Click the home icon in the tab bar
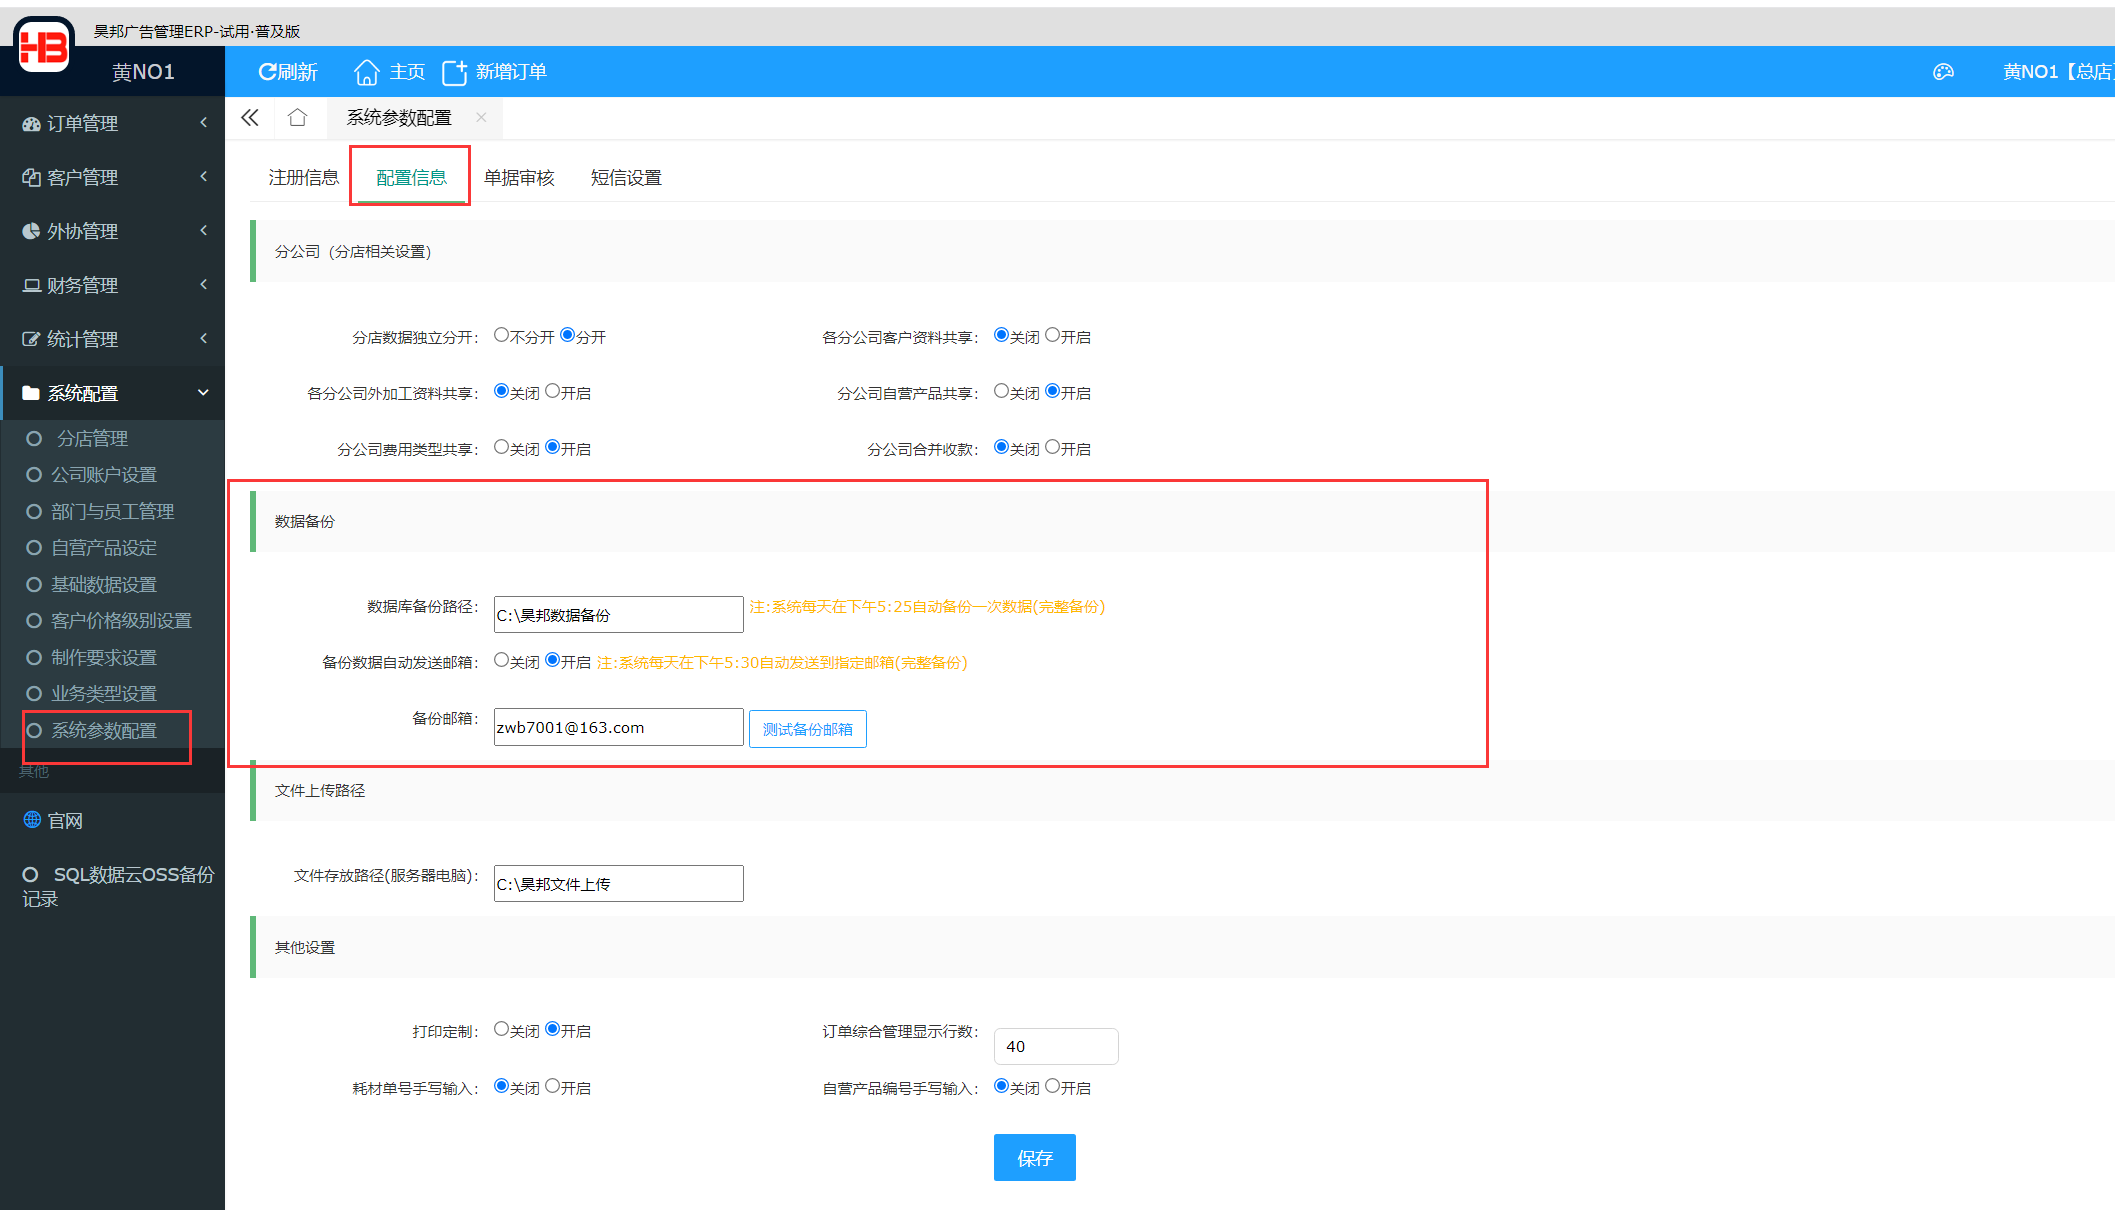This screenshot has width=2115, height=1210. coord(297,118)
